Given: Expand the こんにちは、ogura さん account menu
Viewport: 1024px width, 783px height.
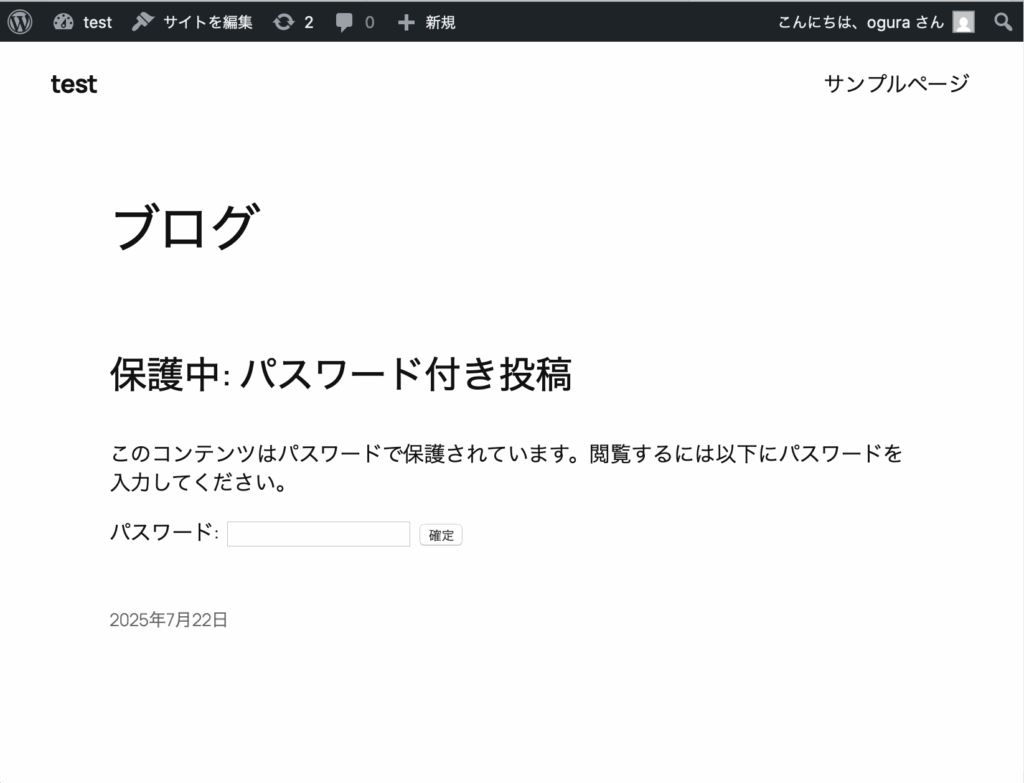Looking at the screenshot, I should 860,22.
